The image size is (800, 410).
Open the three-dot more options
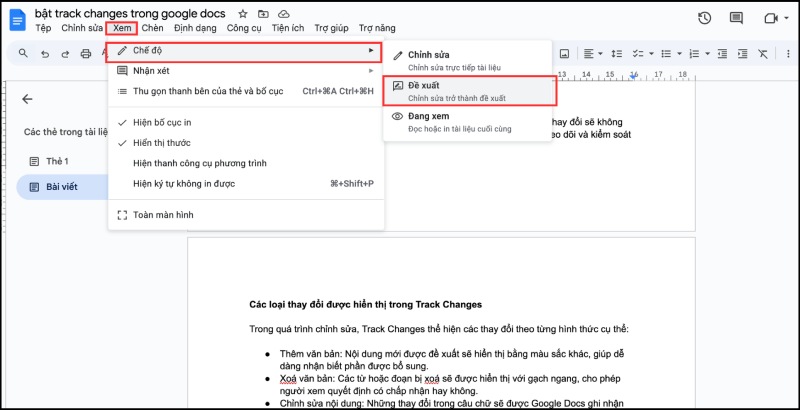pyautogui.click(x=789, y=53)
